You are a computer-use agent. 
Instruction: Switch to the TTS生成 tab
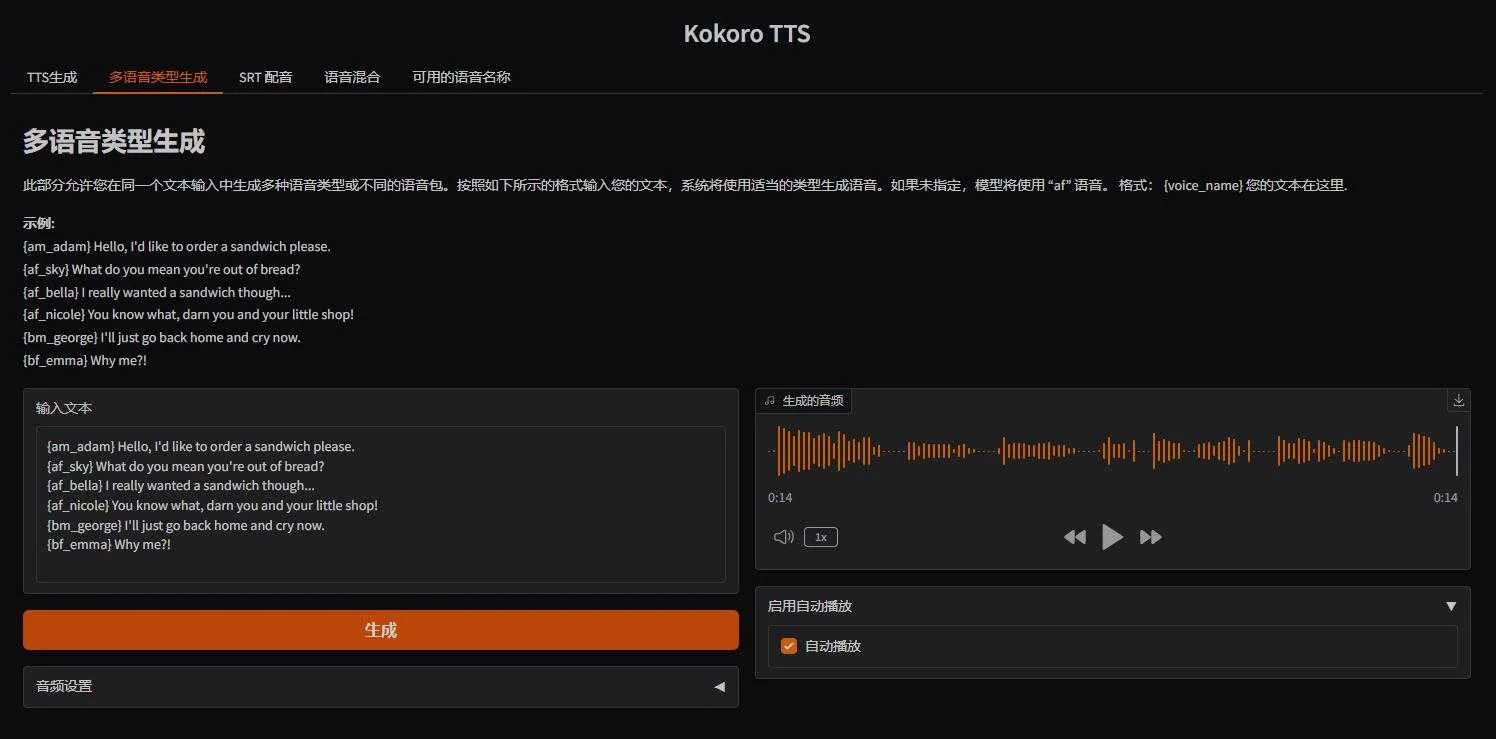[x=52, y=77]
